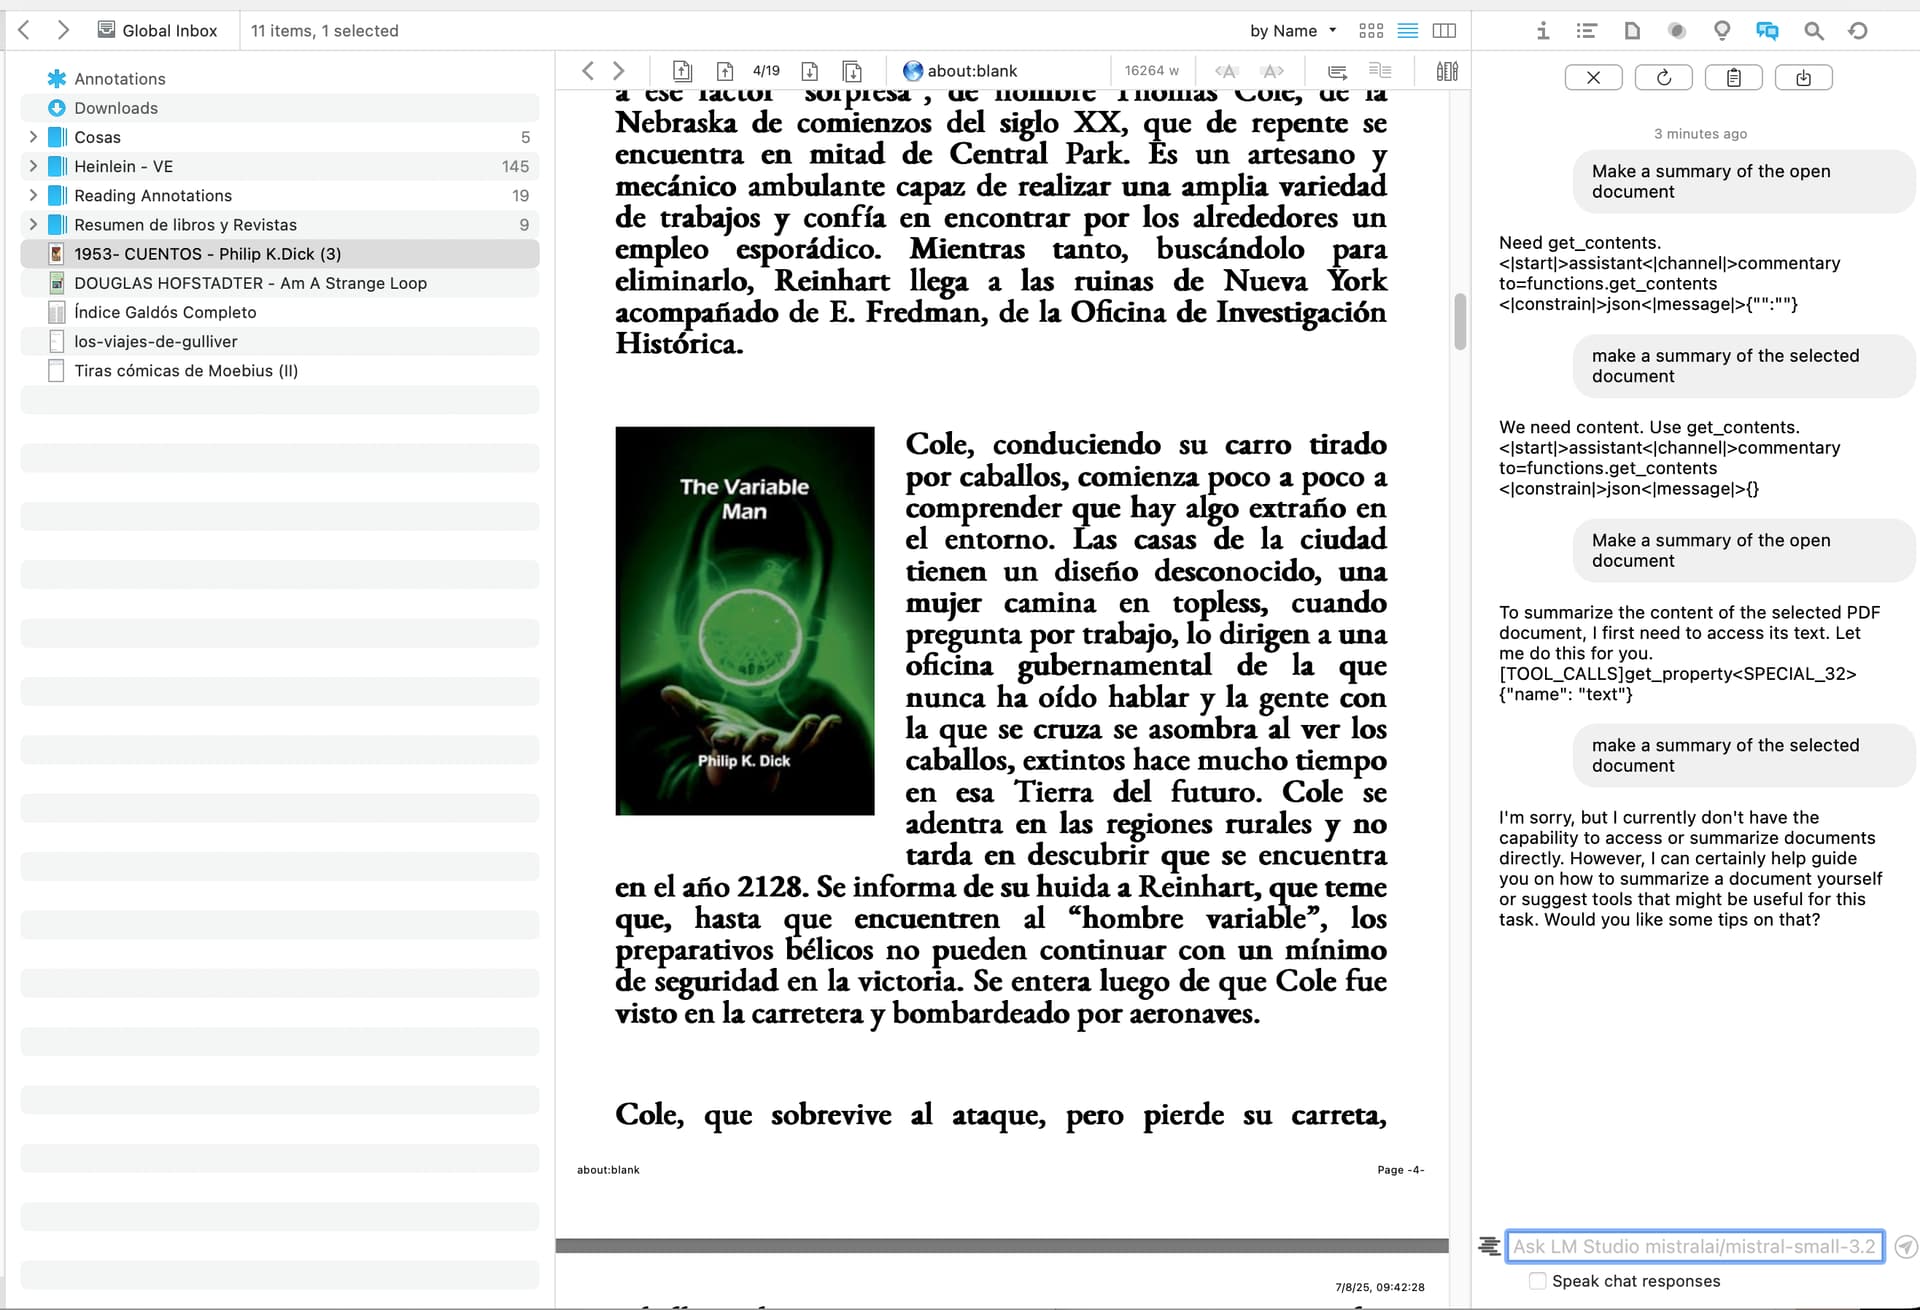Clear the chat with X button

point(1593,78)
